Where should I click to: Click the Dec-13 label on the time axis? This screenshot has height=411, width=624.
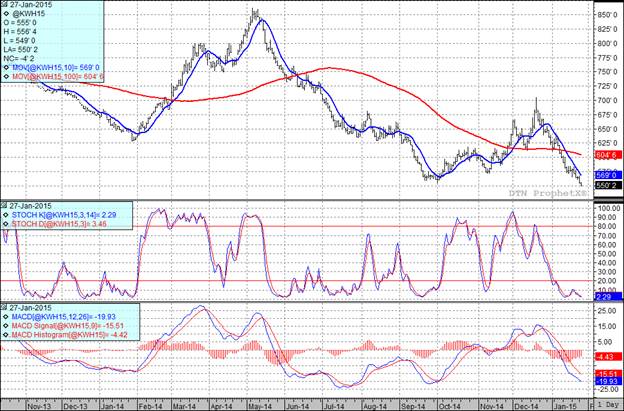(x=75, y=406)
